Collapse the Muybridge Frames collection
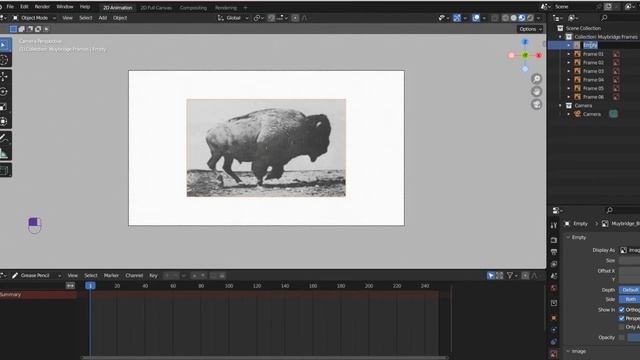The image size is (640, 360). click(560, 37)
